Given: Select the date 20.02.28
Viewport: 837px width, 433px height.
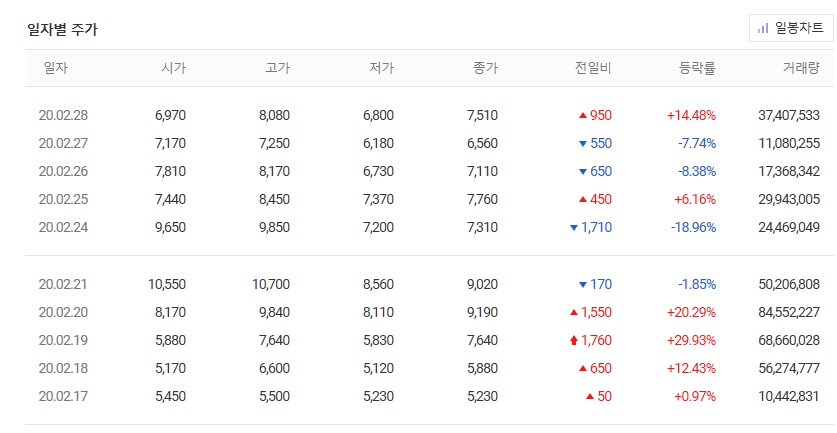Looking at the screenshot, I should pyautogui.click(x=63, y=115).
